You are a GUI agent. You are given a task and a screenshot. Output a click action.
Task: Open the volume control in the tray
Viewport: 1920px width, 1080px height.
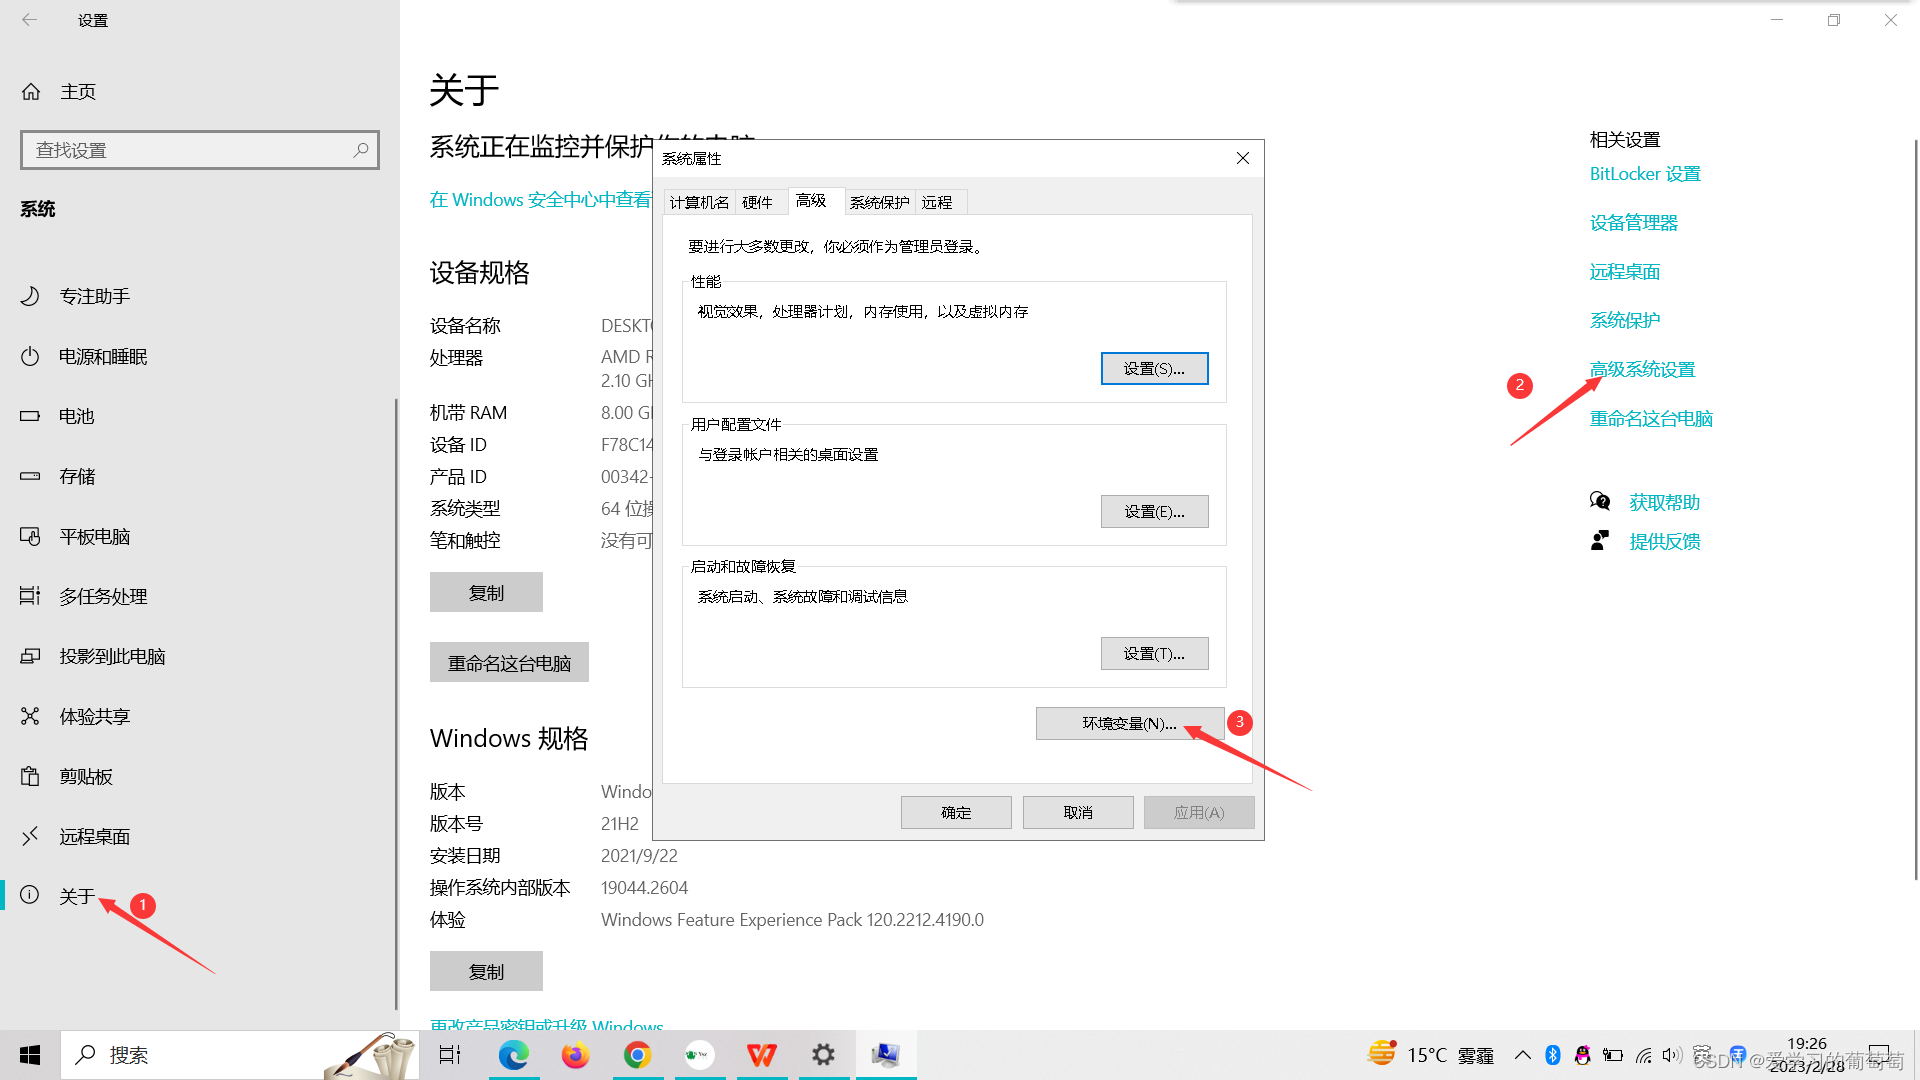click(x=1673, y=1054)
